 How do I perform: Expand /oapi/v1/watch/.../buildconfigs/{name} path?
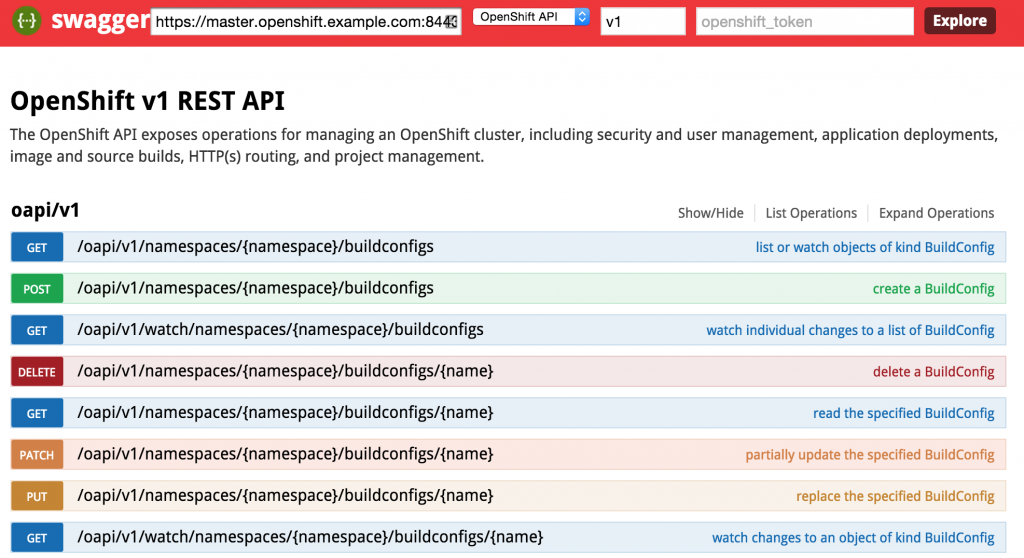click(x=310, y=537)
